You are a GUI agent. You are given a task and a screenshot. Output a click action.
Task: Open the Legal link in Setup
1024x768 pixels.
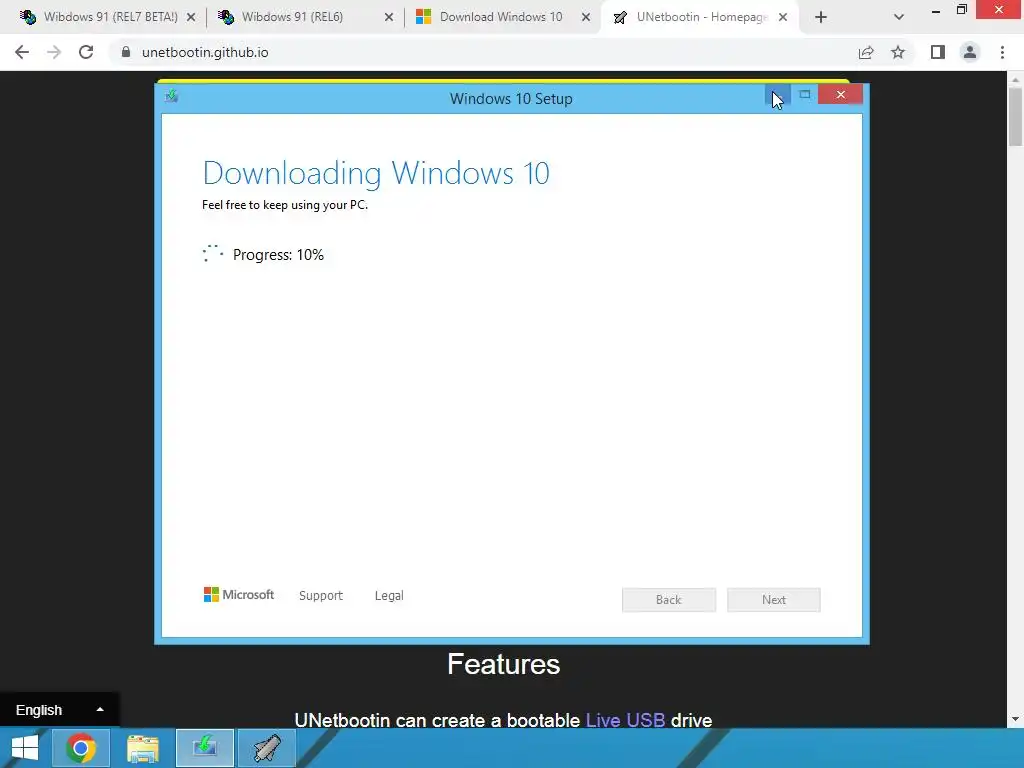tap(389, 596)
